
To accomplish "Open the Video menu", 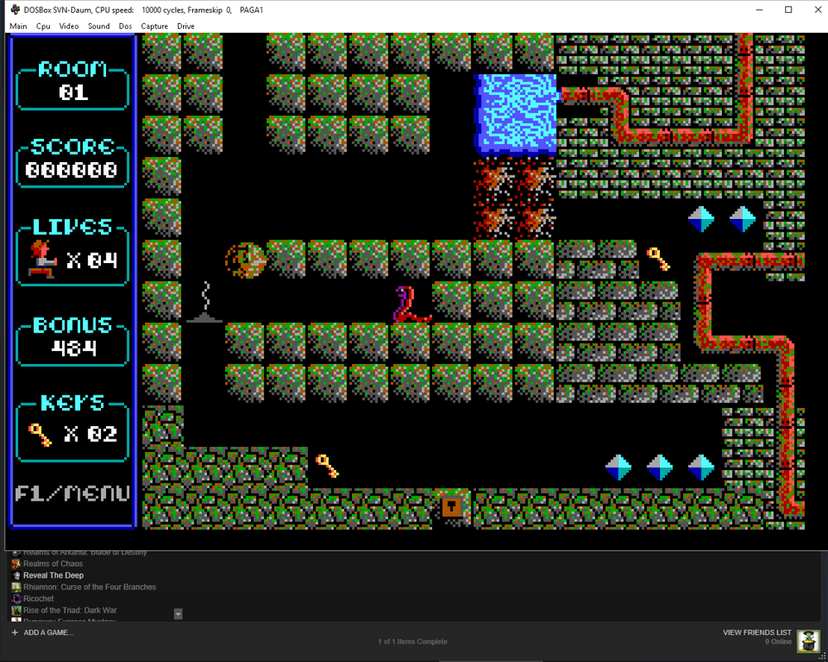I will pyautogui.click(x=69, y=26).
